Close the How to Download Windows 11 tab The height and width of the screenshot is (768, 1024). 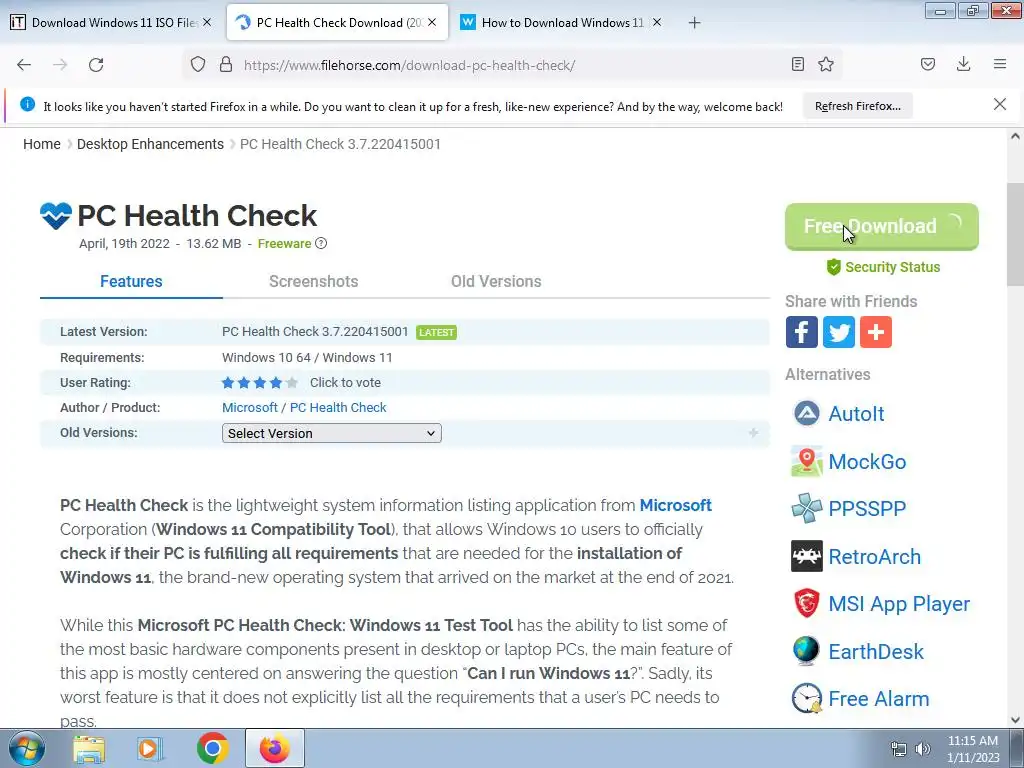tap(657, 22)
